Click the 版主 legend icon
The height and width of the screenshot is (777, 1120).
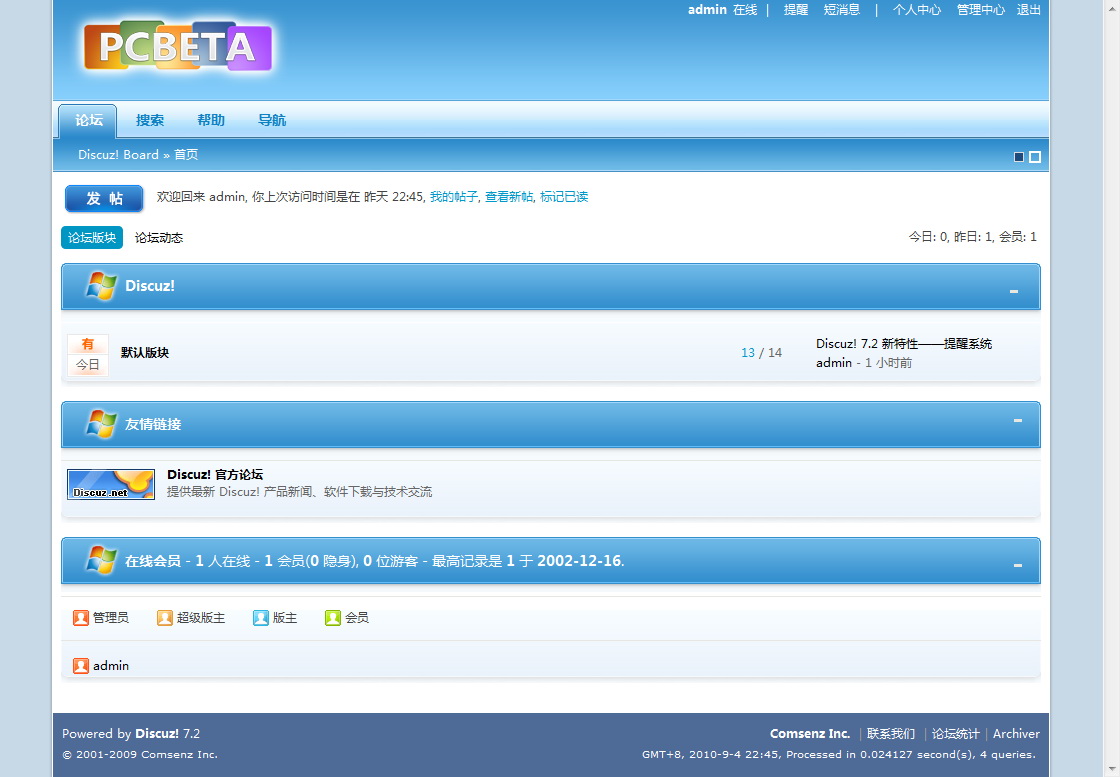pyautogui.click(x=261, y=618)
